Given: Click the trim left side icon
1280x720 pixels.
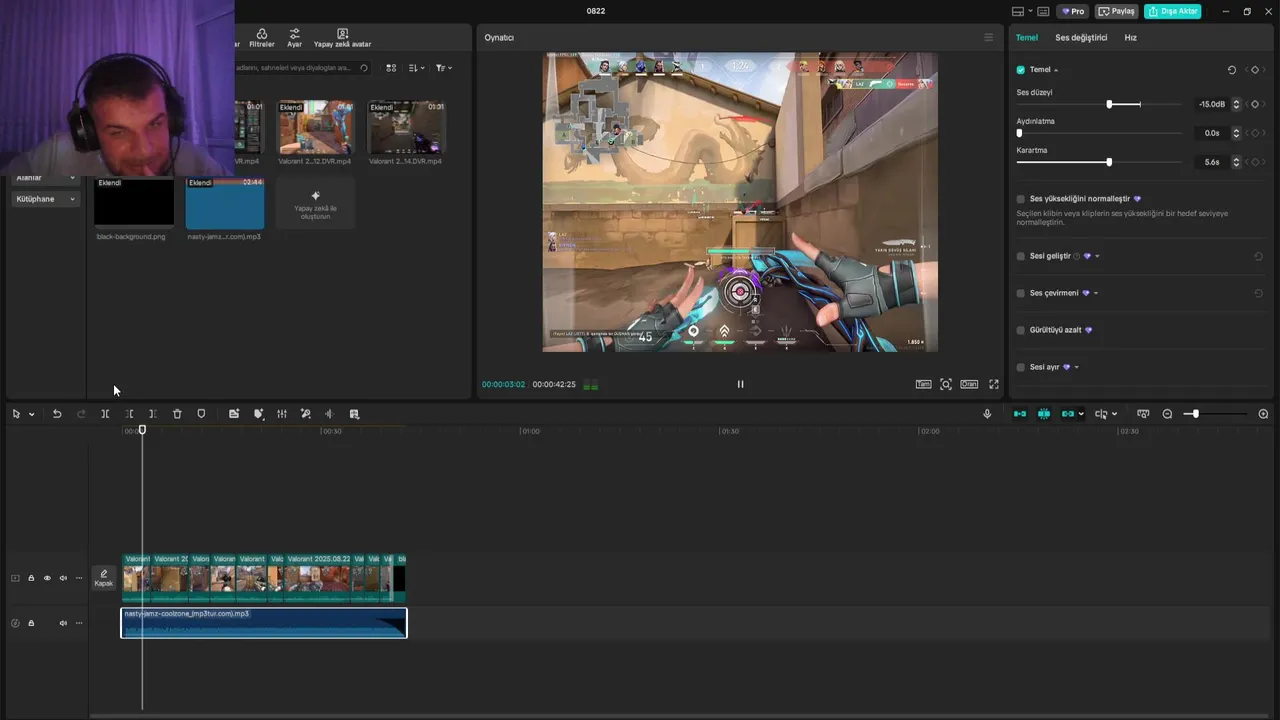Looking at the screenshot, I should (x=129, y=414).
